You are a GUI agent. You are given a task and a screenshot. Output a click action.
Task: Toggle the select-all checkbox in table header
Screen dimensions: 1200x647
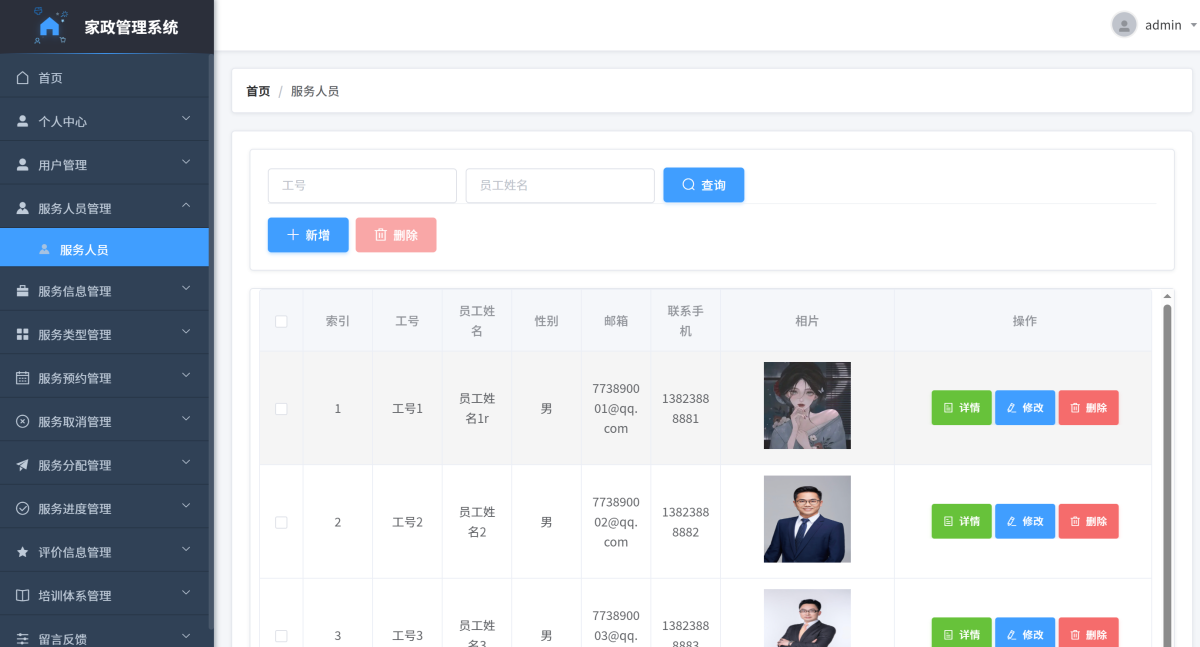pyautogui.click(x=281, y=321)
